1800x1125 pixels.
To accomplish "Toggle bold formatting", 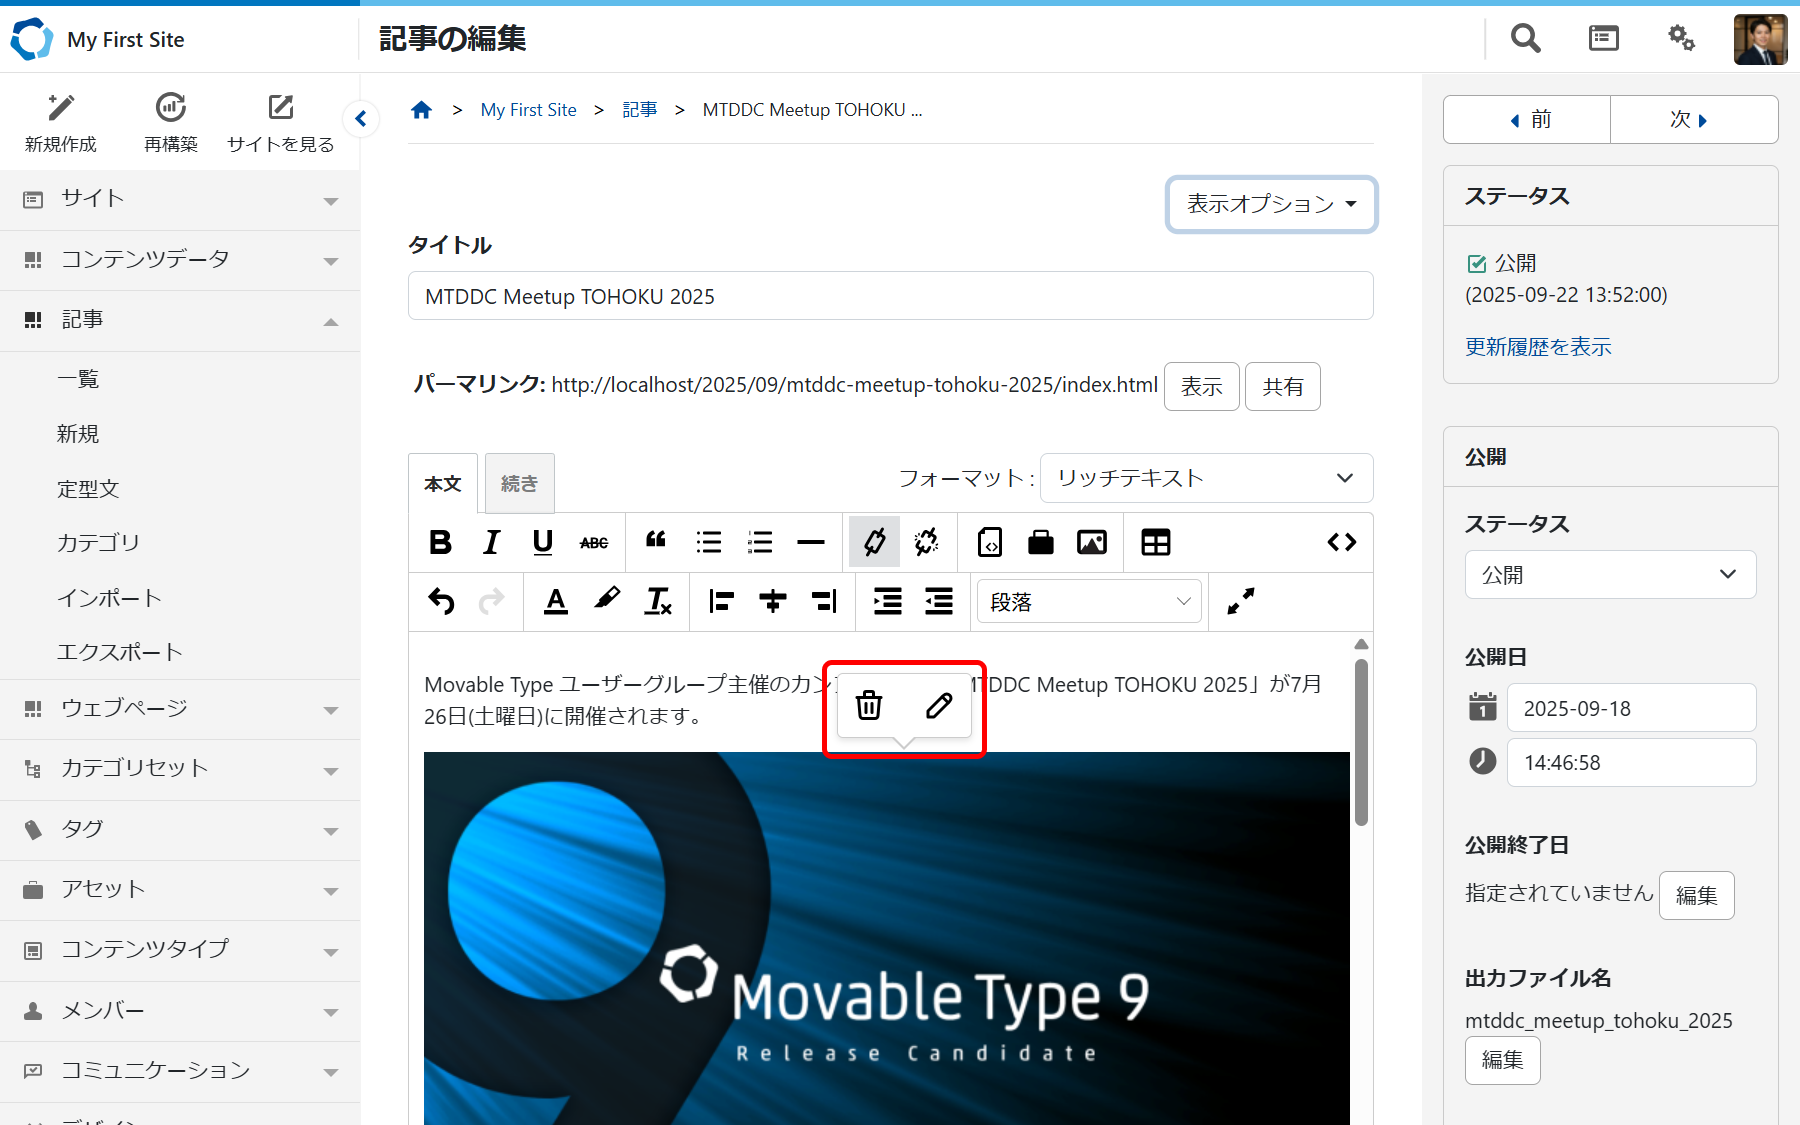I will 440,542.
